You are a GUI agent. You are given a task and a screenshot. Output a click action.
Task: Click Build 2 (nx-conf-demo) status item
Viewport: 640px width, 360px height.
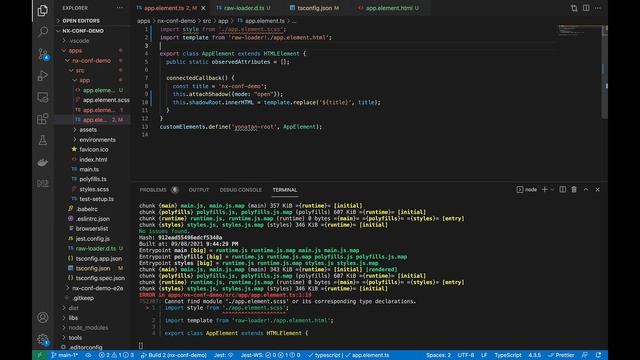pos(173,355)
